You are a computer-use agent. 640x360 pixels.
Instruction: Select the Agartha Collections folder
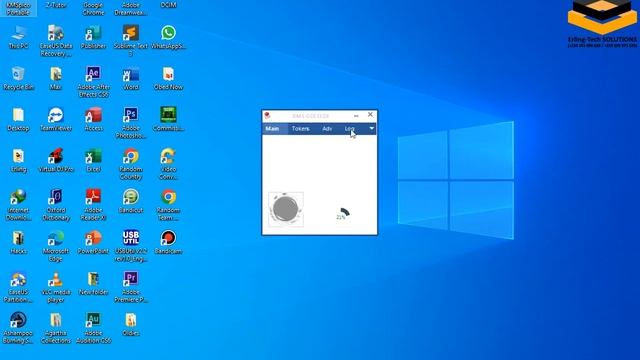[56, 329]
